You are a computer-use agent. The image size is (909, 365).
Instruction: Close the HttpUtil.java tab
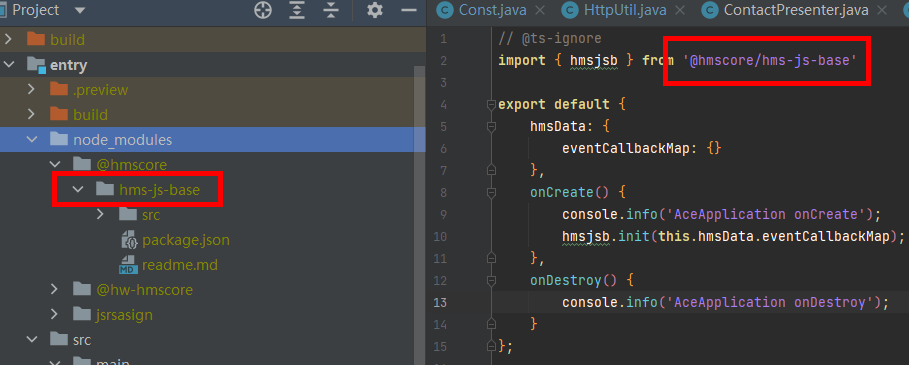click(x=680, y=10)
